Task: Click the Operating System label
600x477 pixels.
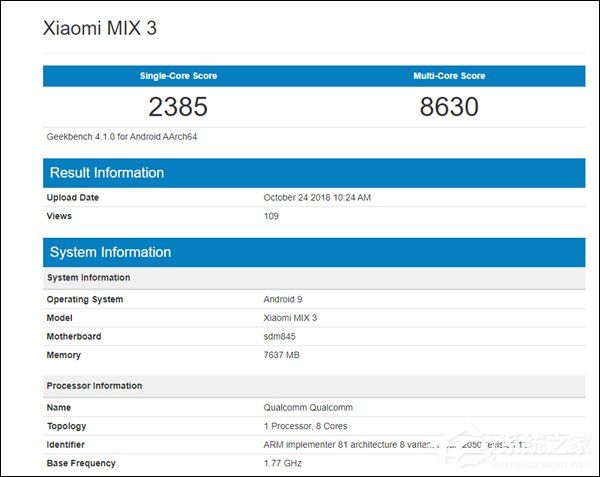Action: (85, 300)
